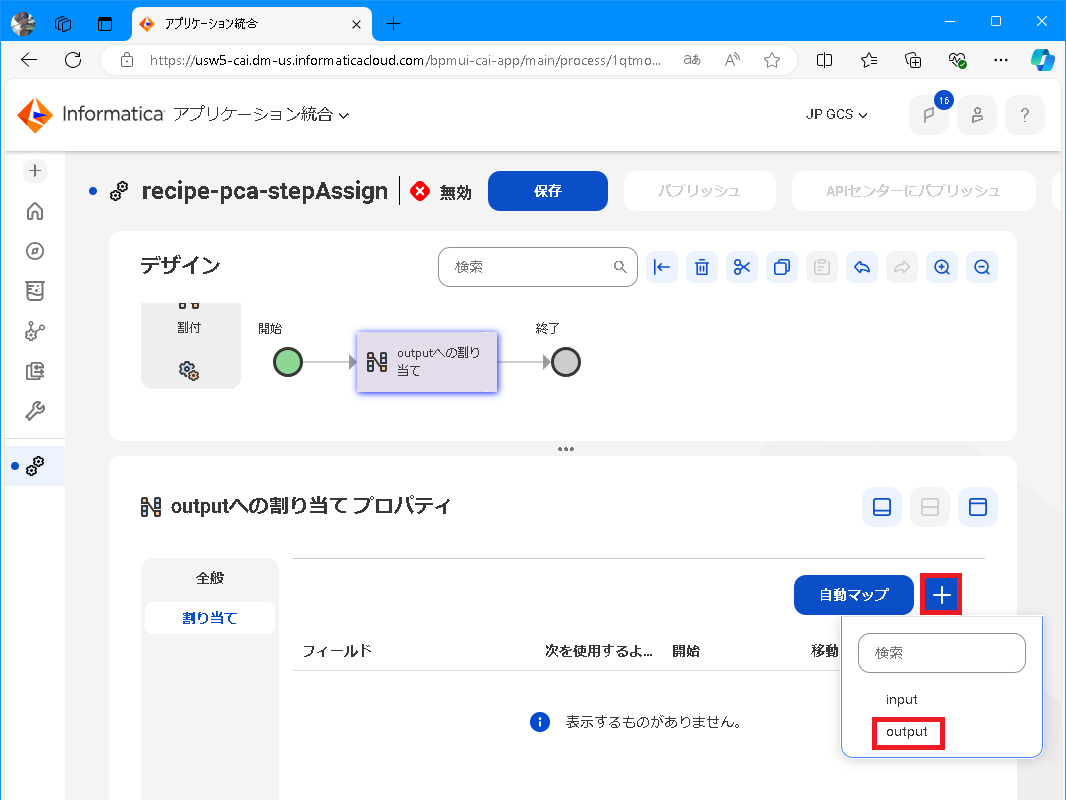
Task: Open the export file icon in left sidebar
Action: point(35,371)
